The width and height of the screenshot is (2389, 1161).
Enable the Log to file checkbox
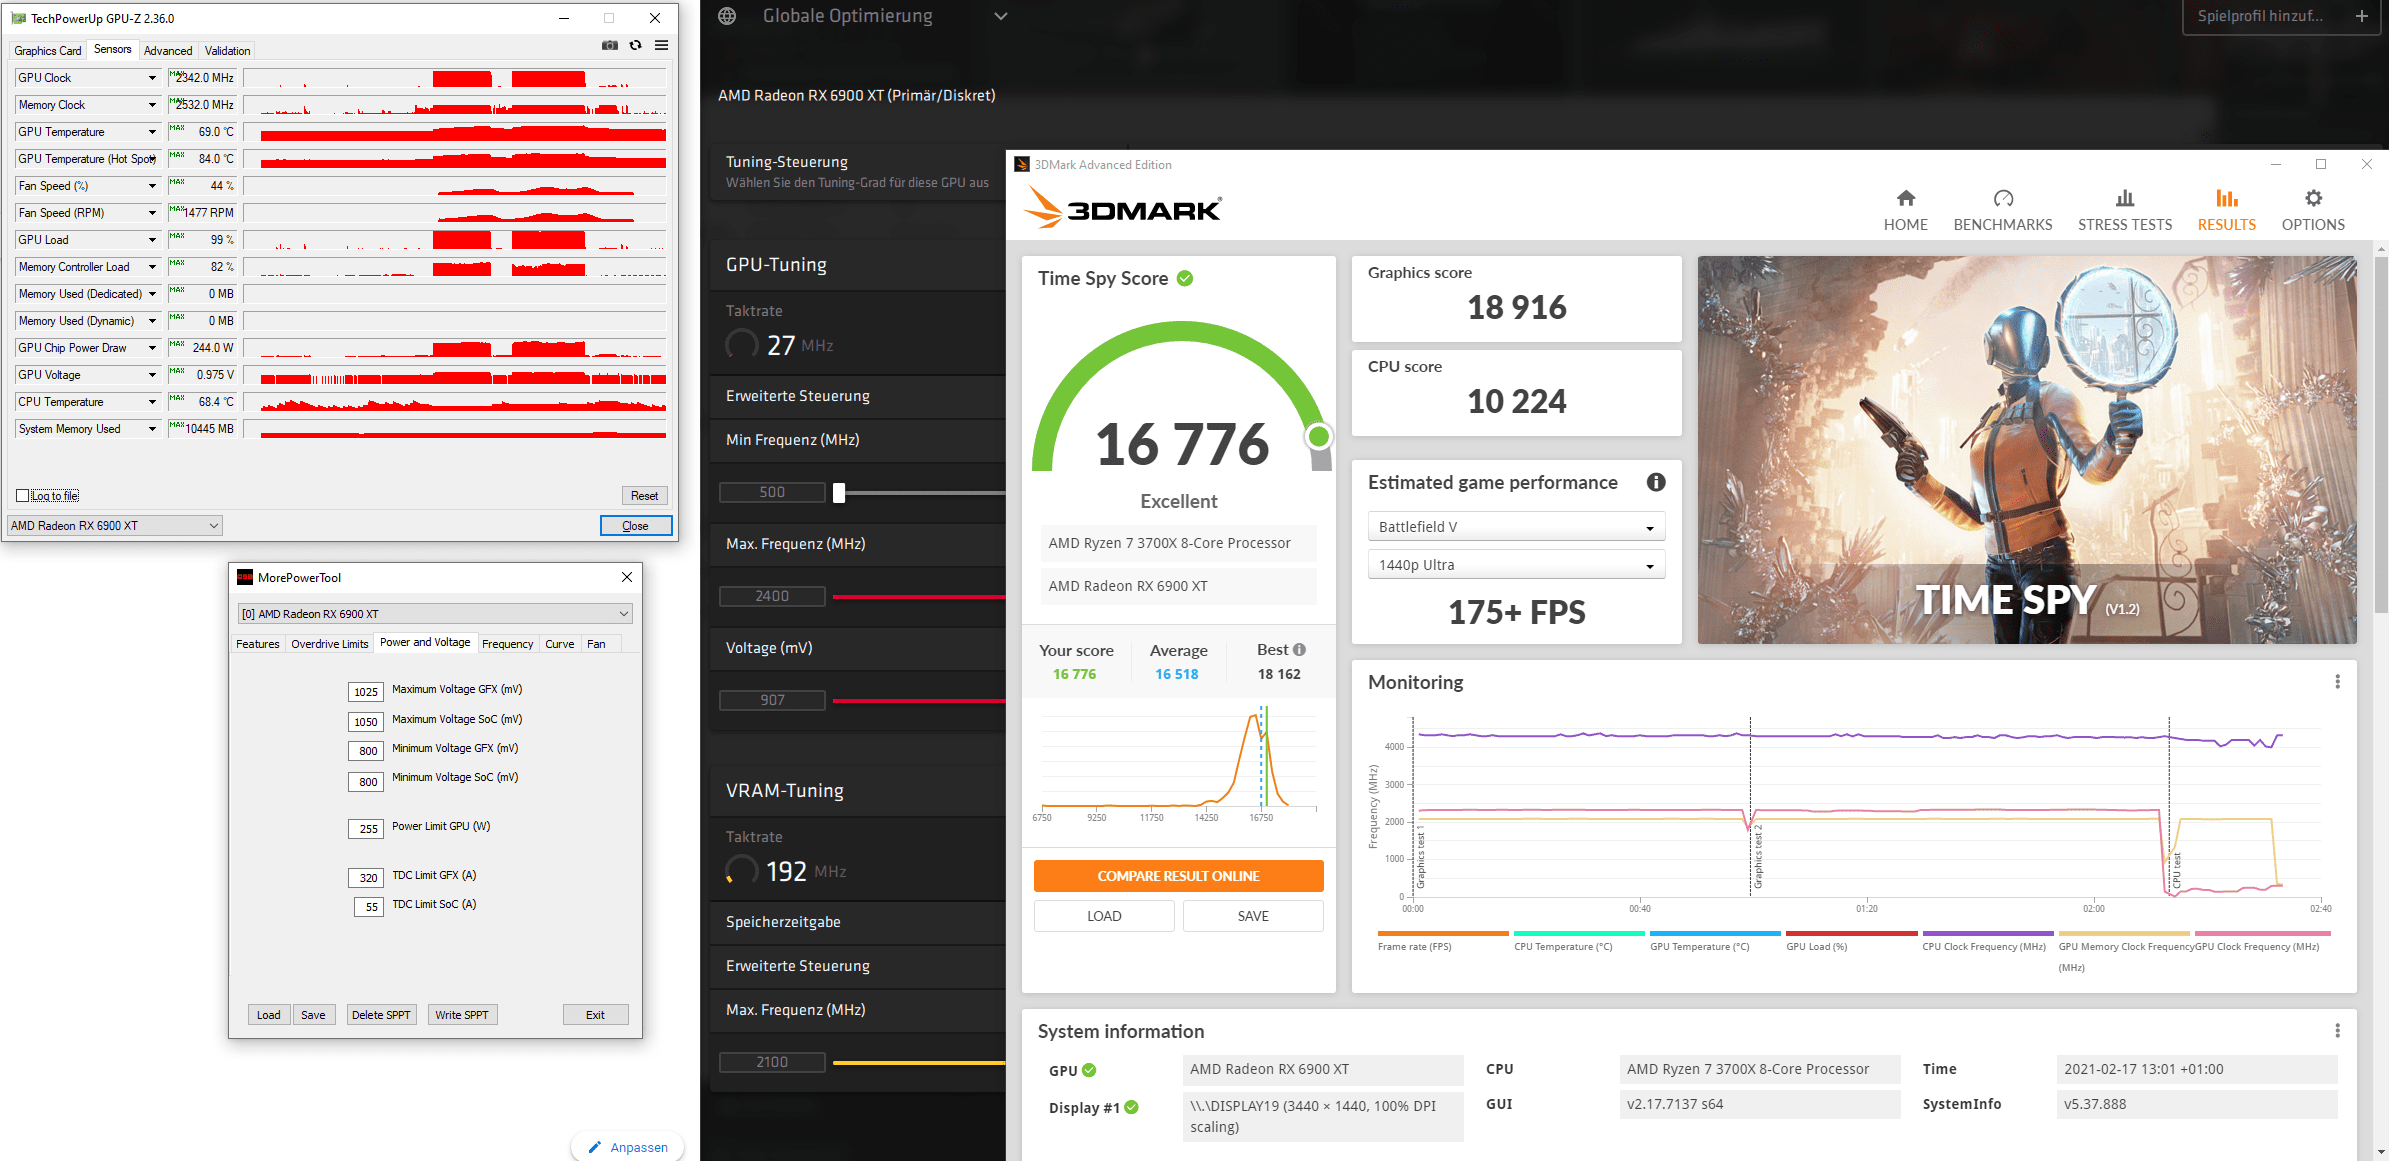point(23,496)
